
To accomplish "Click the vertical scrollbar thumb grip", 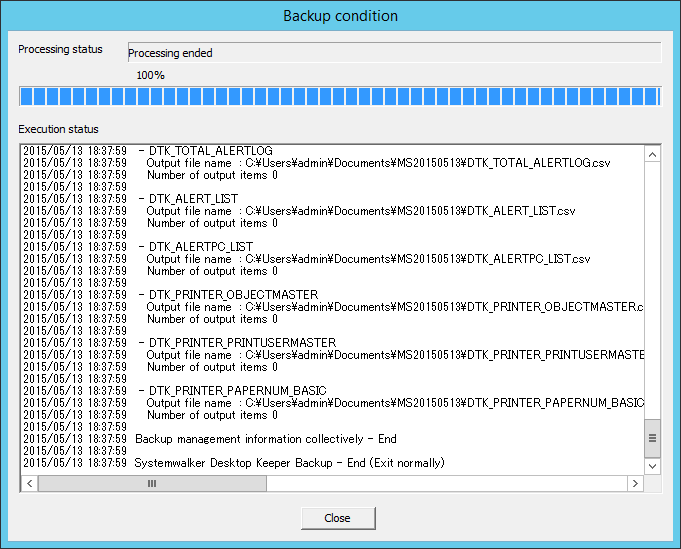I will (x=652, y=438).
